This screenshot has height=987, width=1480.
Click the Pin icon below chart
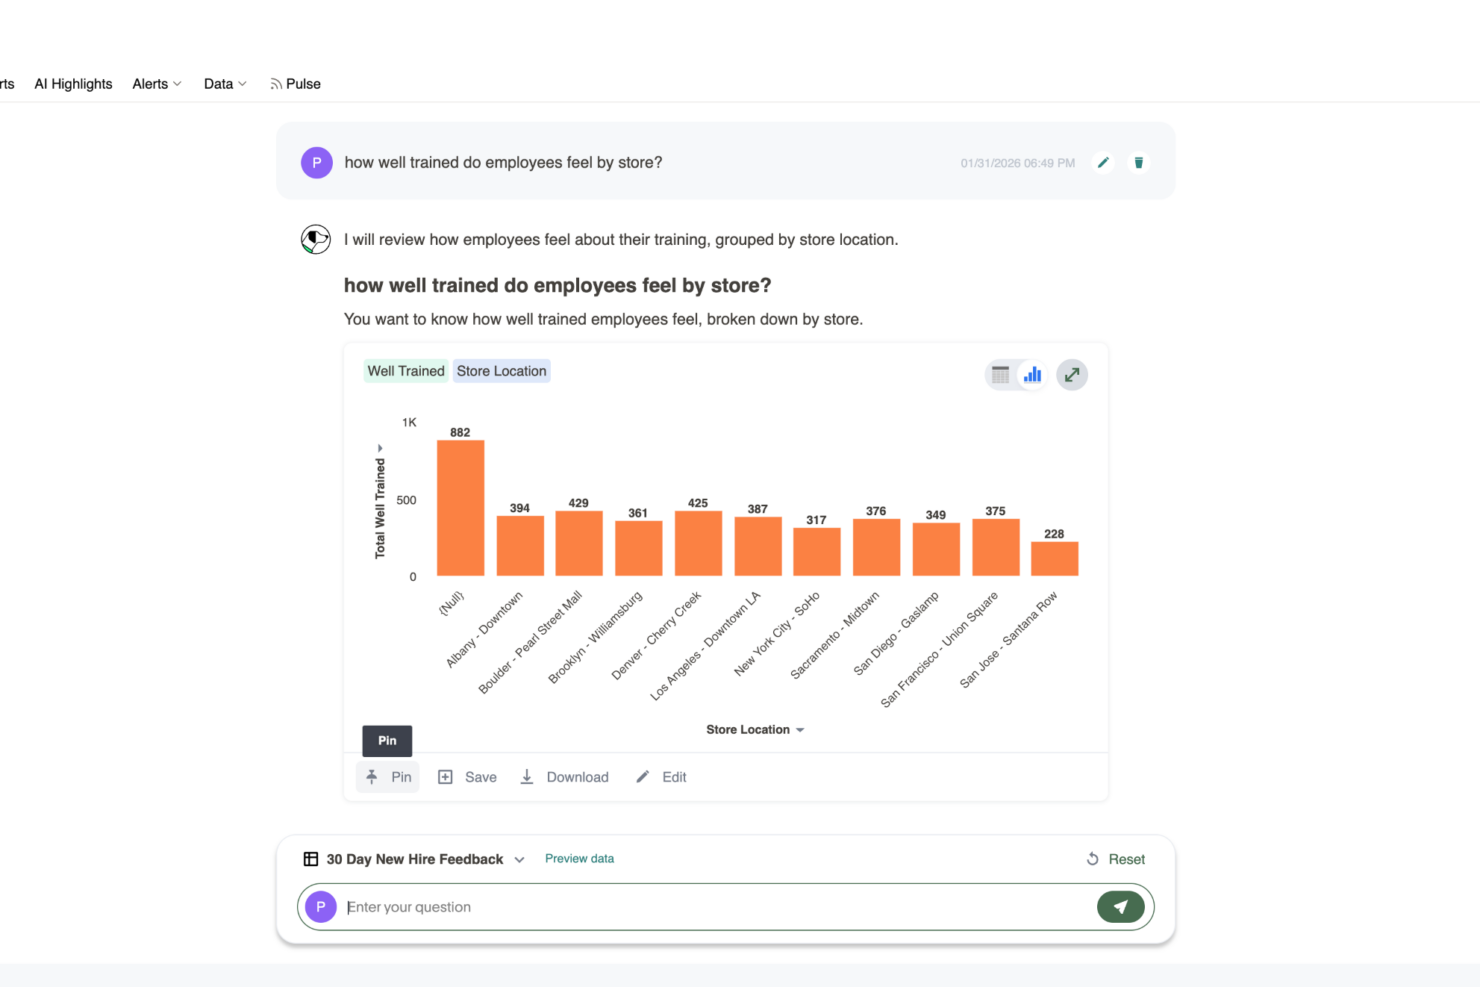point(372,777)
